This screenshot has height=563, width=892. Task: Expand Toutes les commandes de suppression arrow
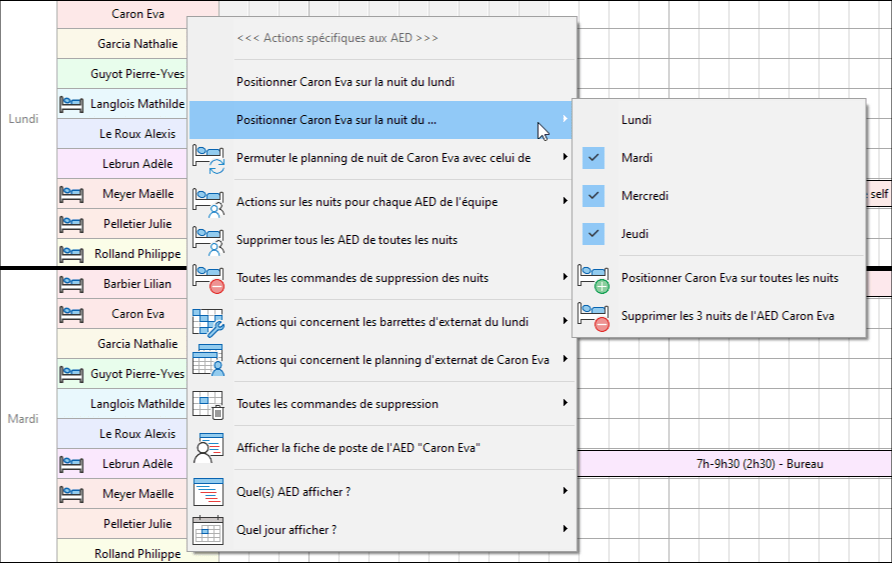[565, 404]
